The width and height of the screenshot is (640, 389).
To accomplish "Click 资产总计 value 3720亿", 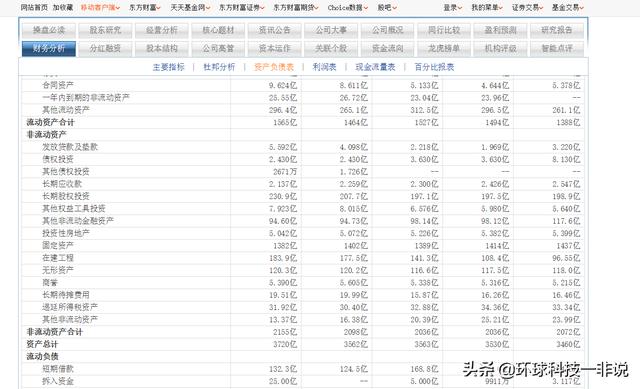I will (x=285, y=344).
